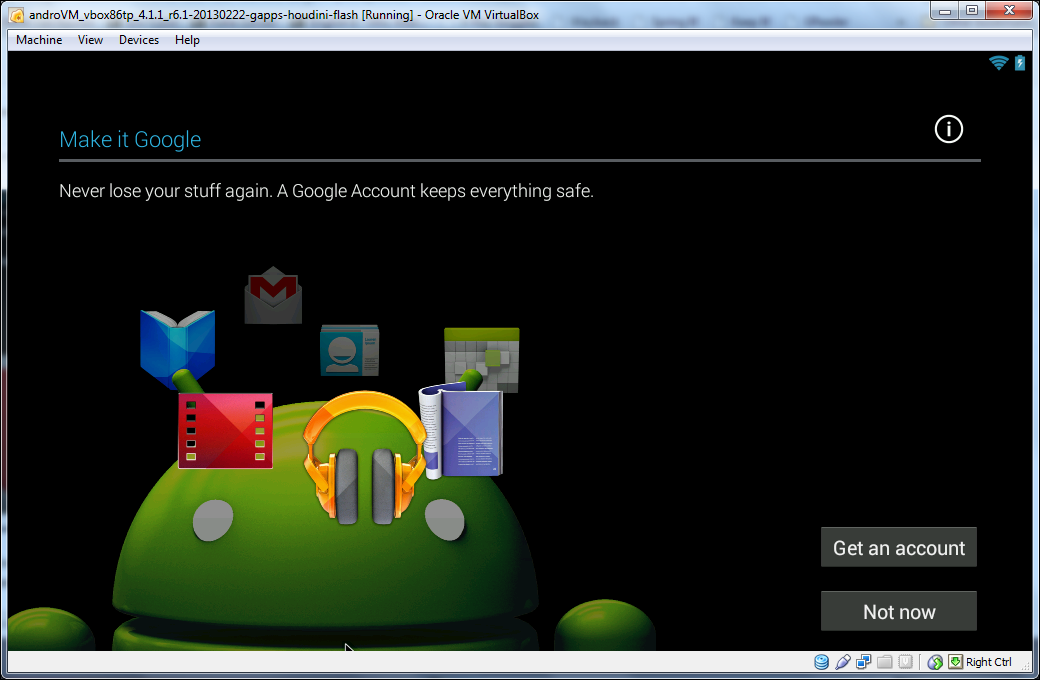Click the VirtualBox title bar app icon
1040x680 pixels.
coord(17,15)
